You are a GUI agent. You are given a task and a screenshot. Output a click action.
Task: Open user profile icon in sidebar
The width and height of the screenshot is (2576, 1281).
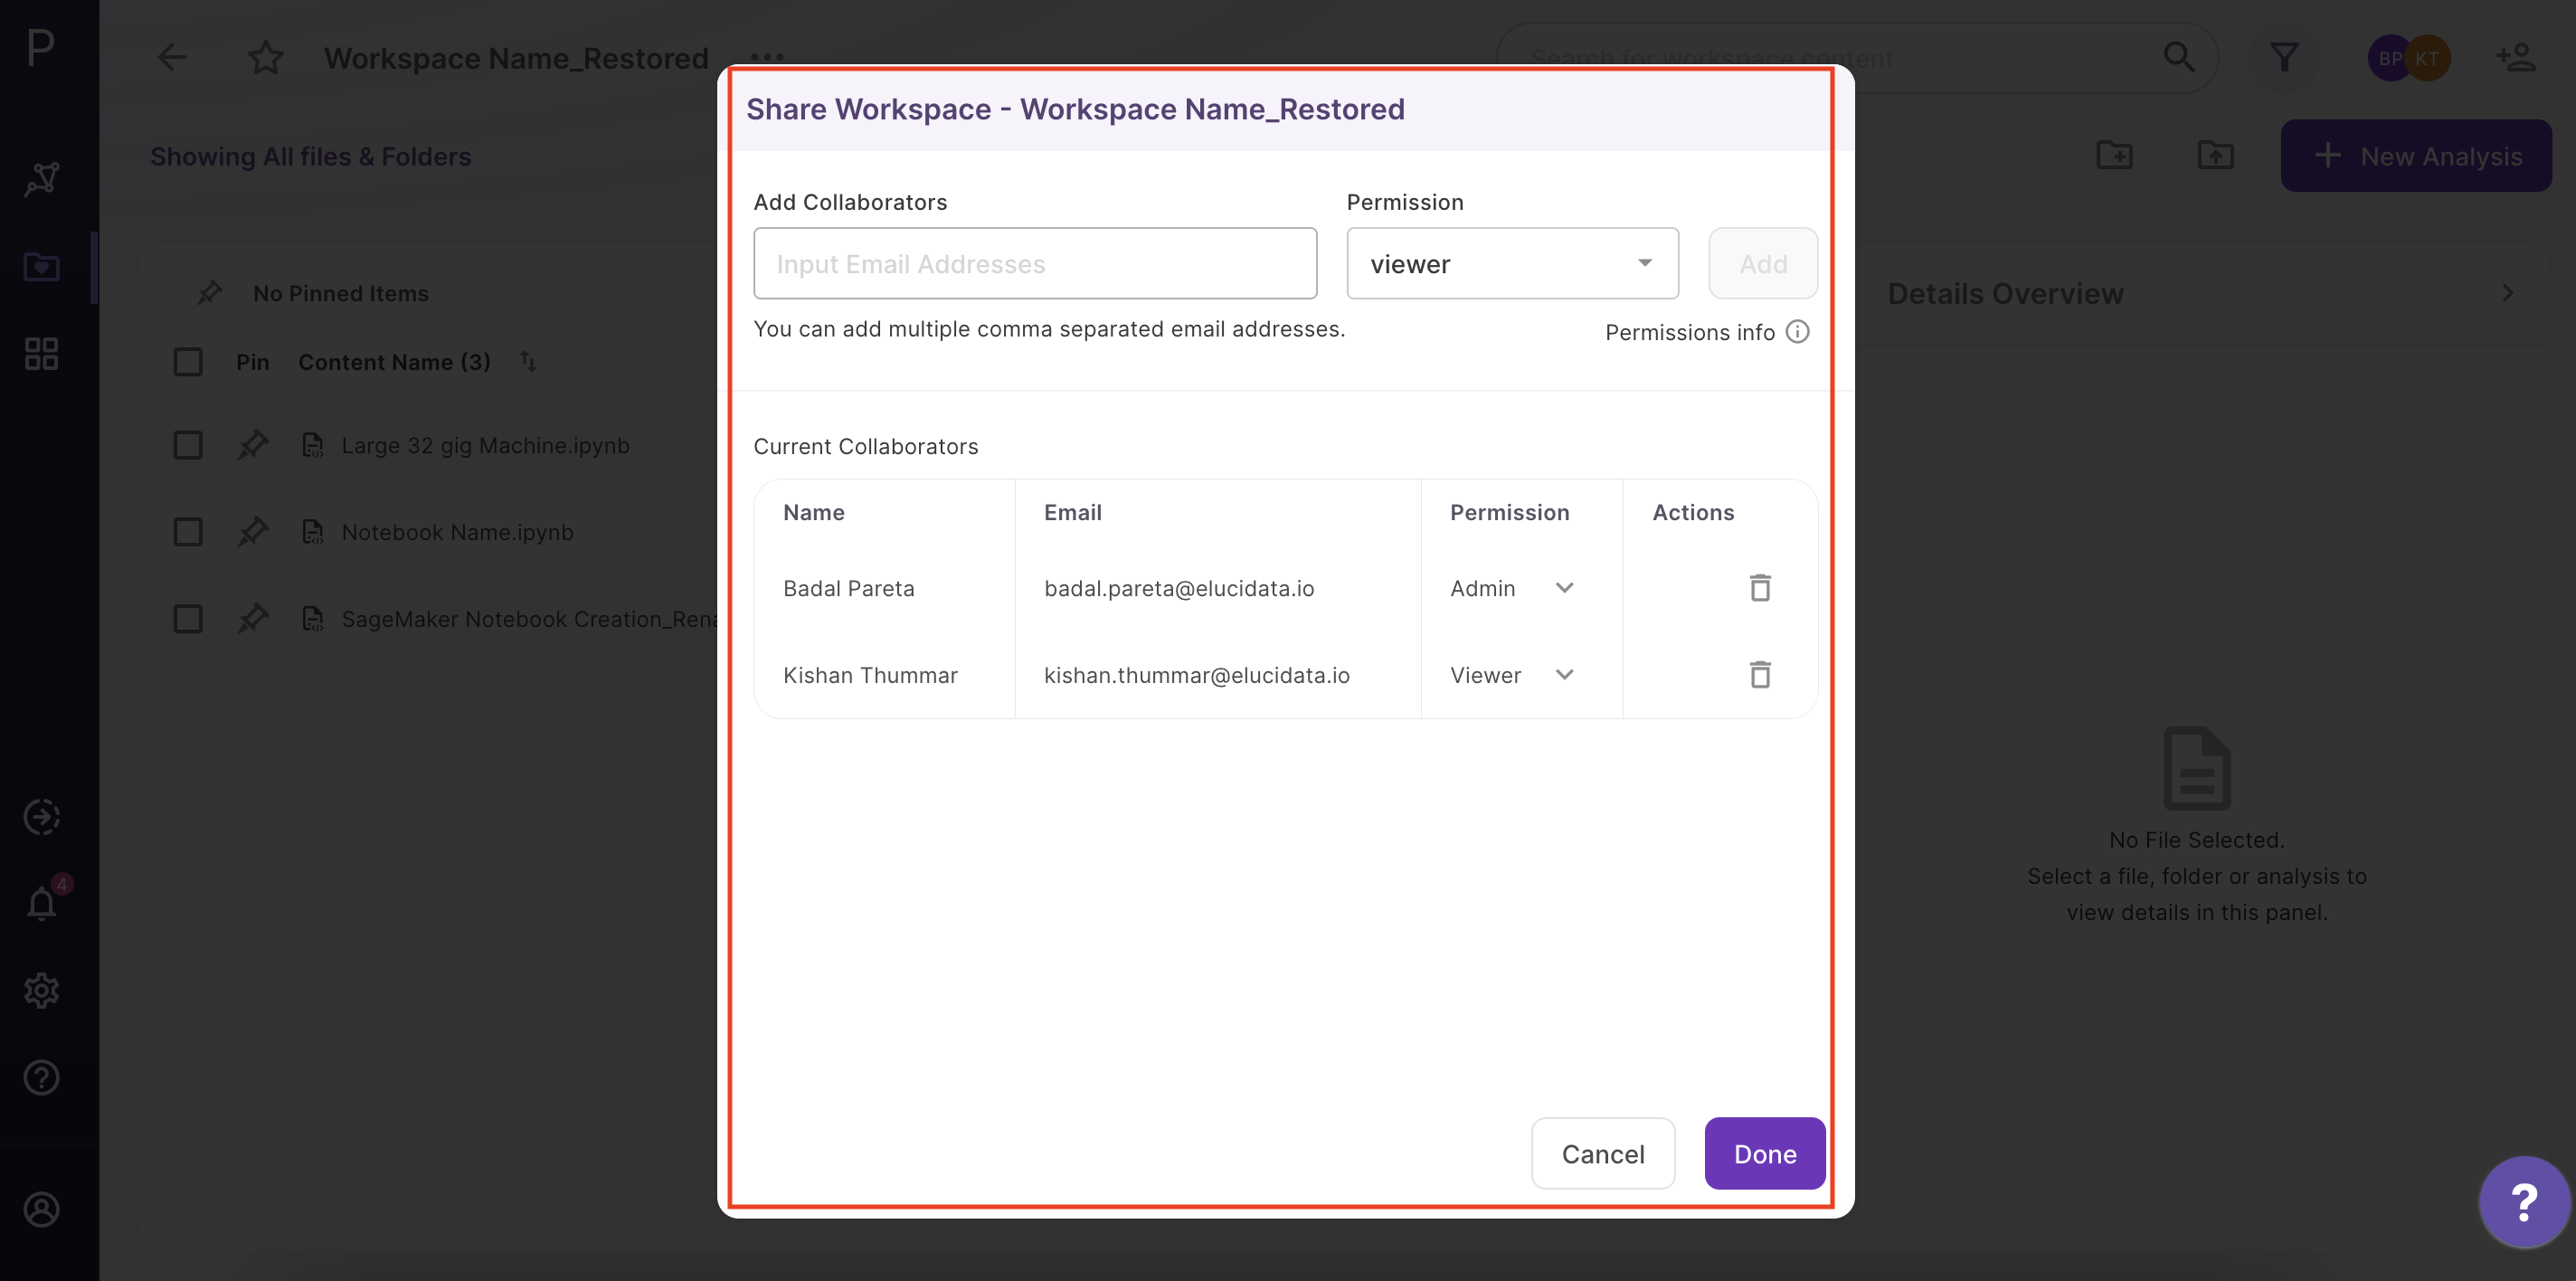pyautogui.click(x=41, y=1209)
